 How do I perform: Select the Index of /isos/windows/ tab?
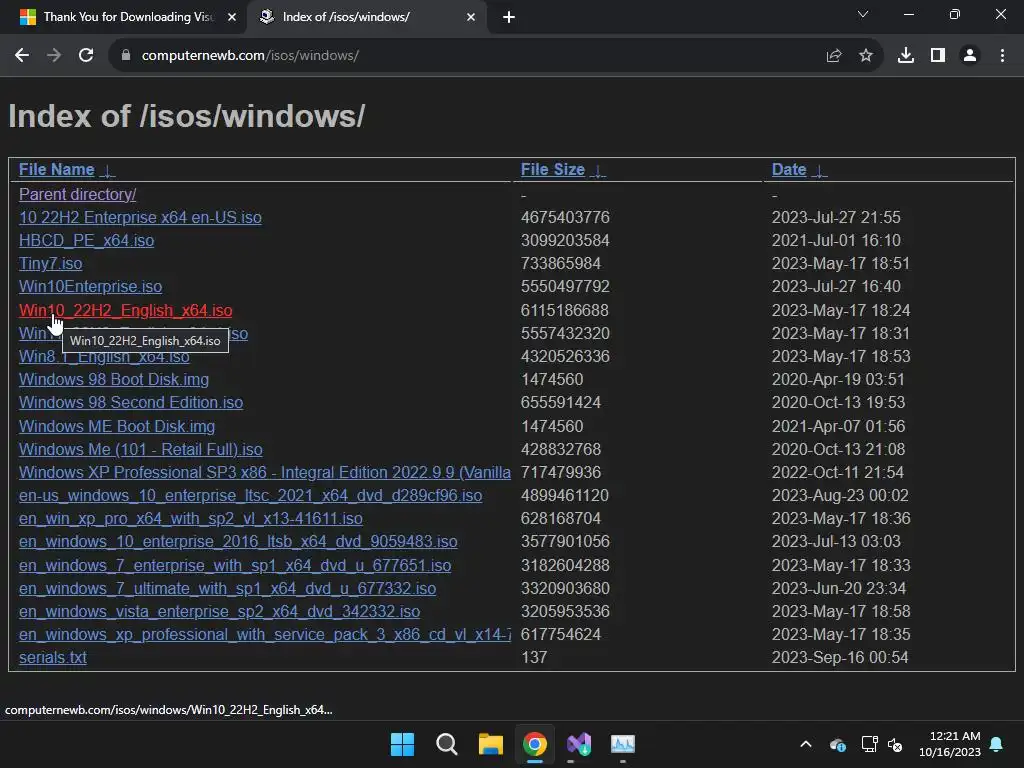pyautogui.click(x=366, y=17)
